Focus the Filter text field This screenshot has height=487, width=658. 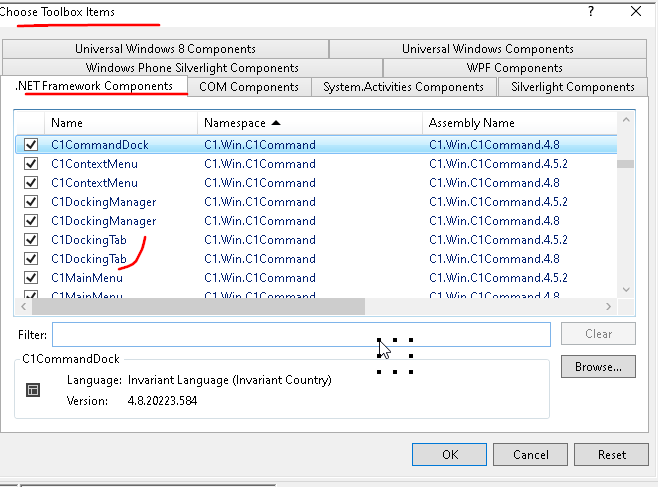[301, 335]
